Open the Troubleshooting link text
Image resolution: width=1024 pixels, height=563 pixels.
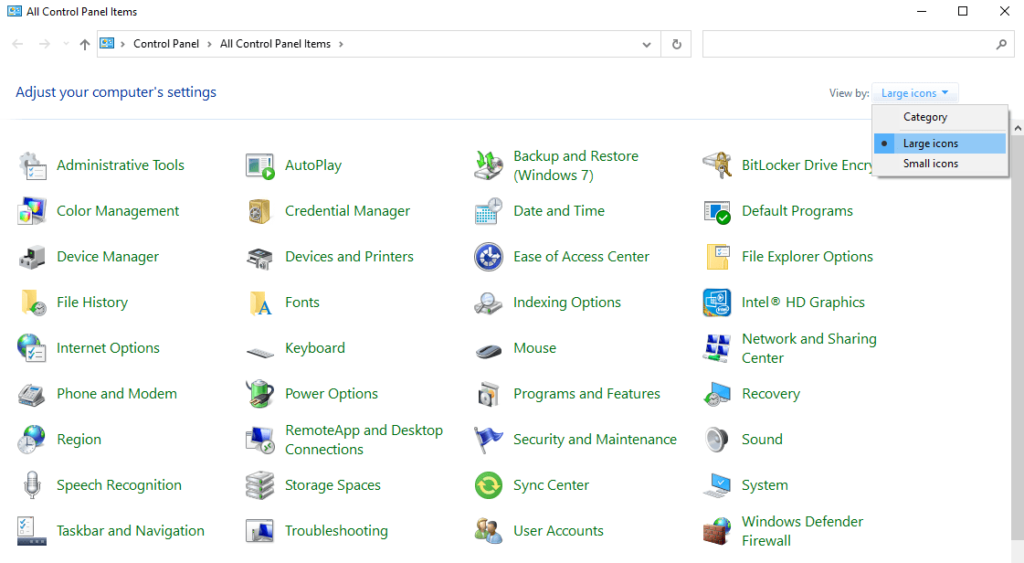(336, 531)
